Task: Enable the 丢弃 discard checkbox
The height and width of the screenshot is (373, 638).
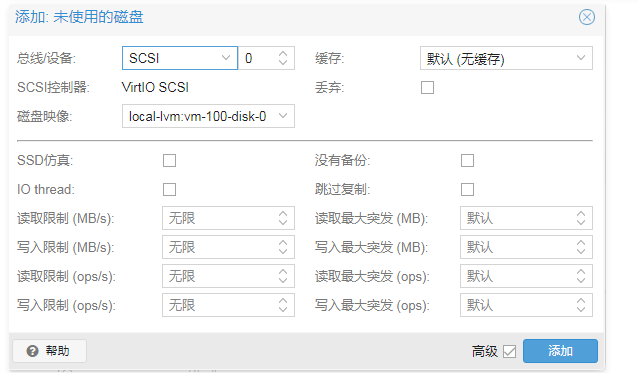Action: (427, 87)
